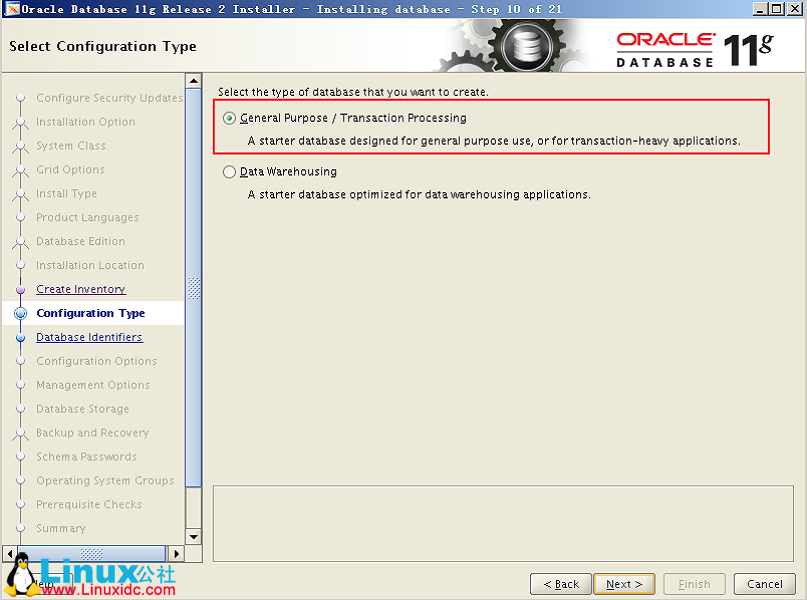This screenshot has width=807, height=600.
Task: Click the horizontal scrollbar's right arrow
Action: click(176, 553)
